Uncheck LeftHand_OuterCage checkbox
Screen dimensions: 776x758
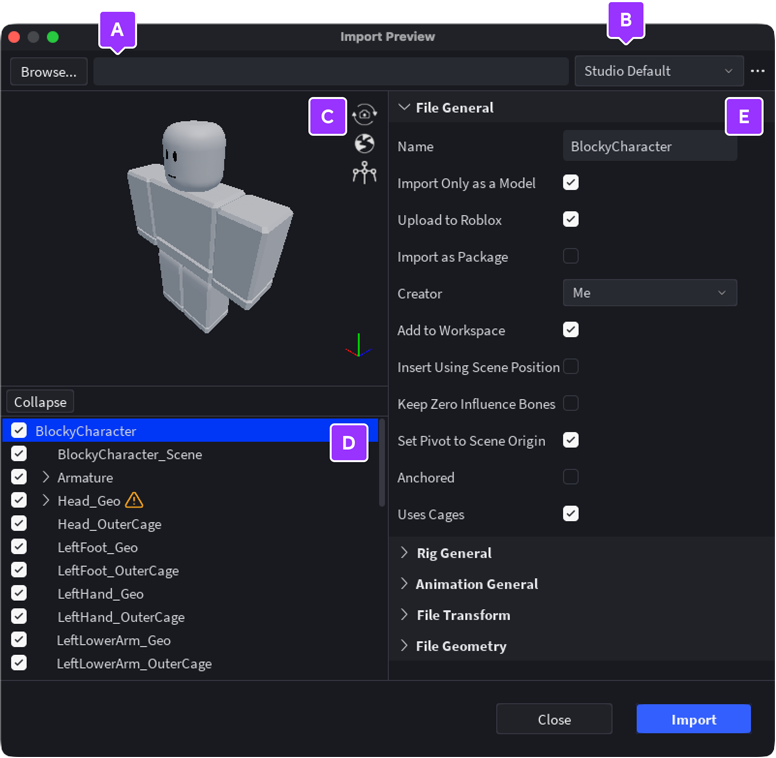(19, 616)
